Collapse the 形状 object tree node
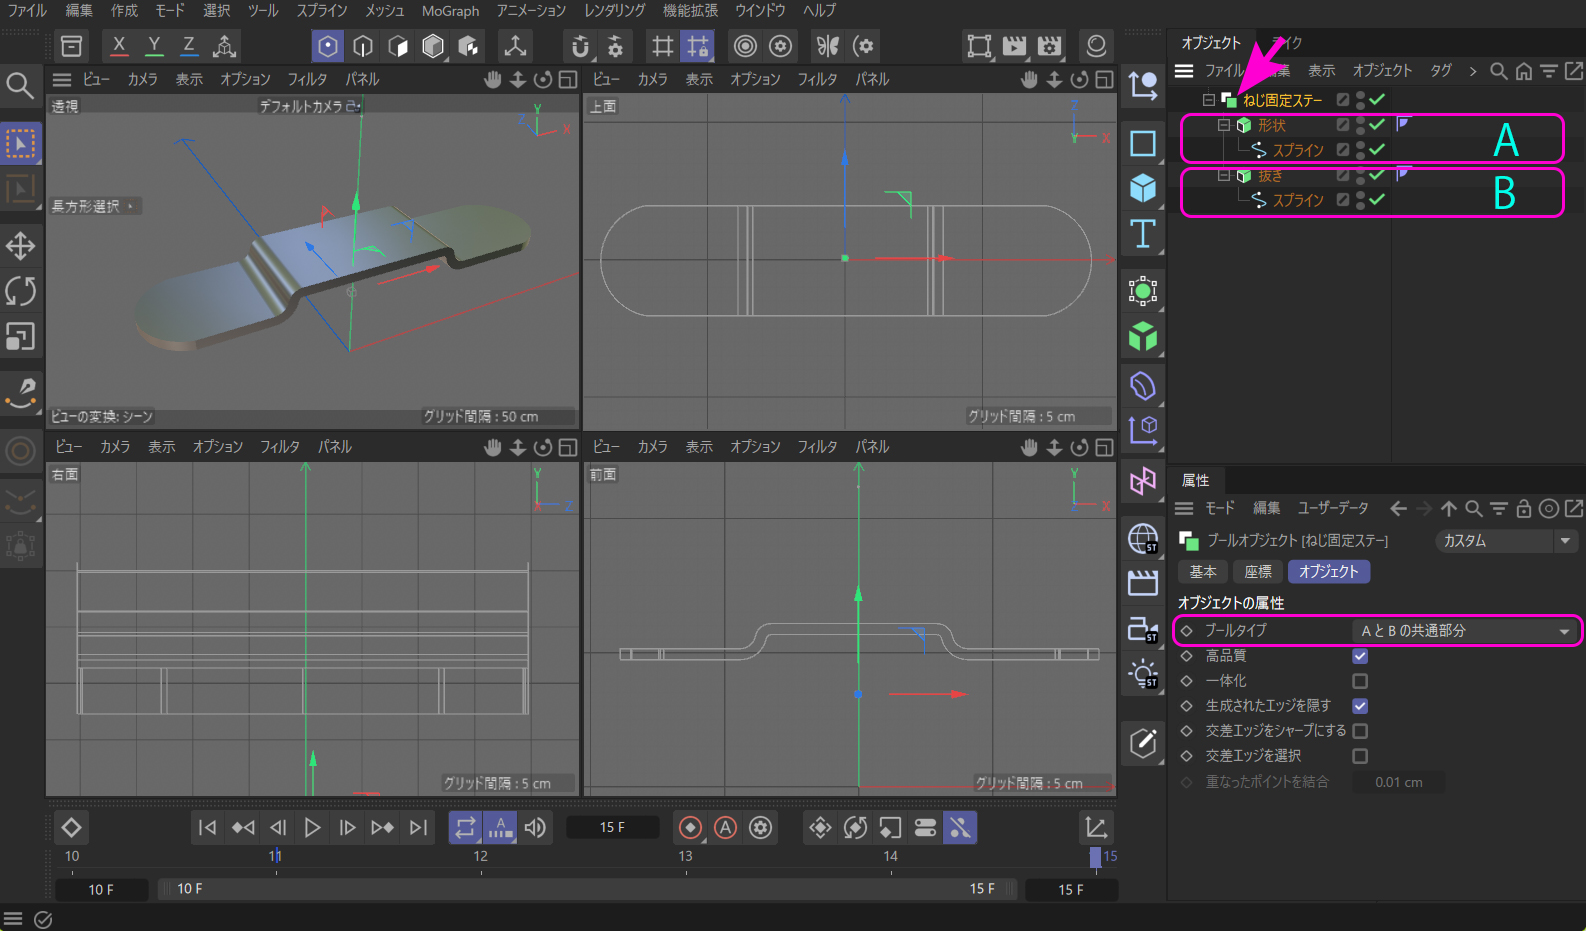The width and height of the screenshot is (1586, 931). click(x=1224, y=125)
